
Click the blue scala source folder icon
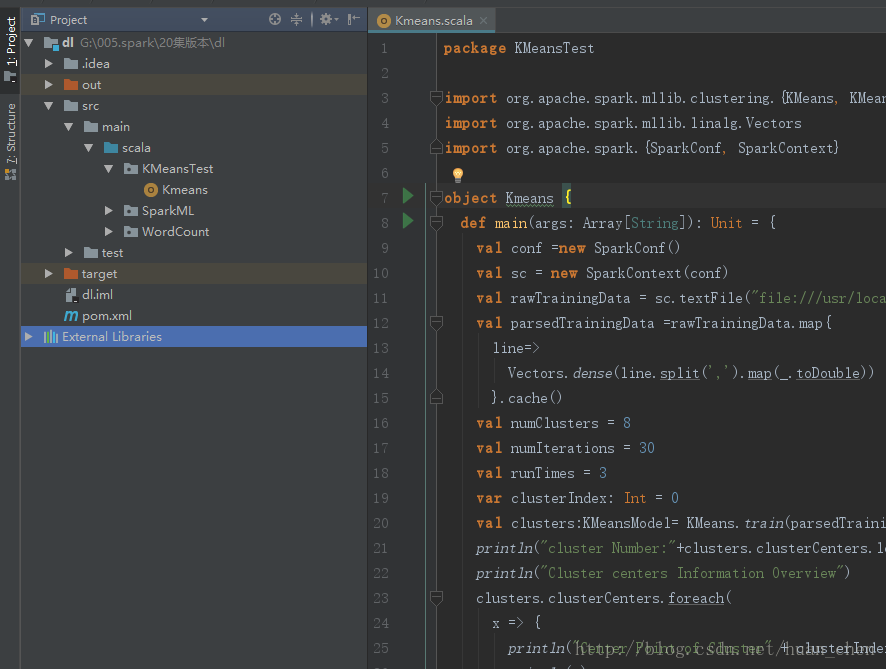(x=111, y=147)
